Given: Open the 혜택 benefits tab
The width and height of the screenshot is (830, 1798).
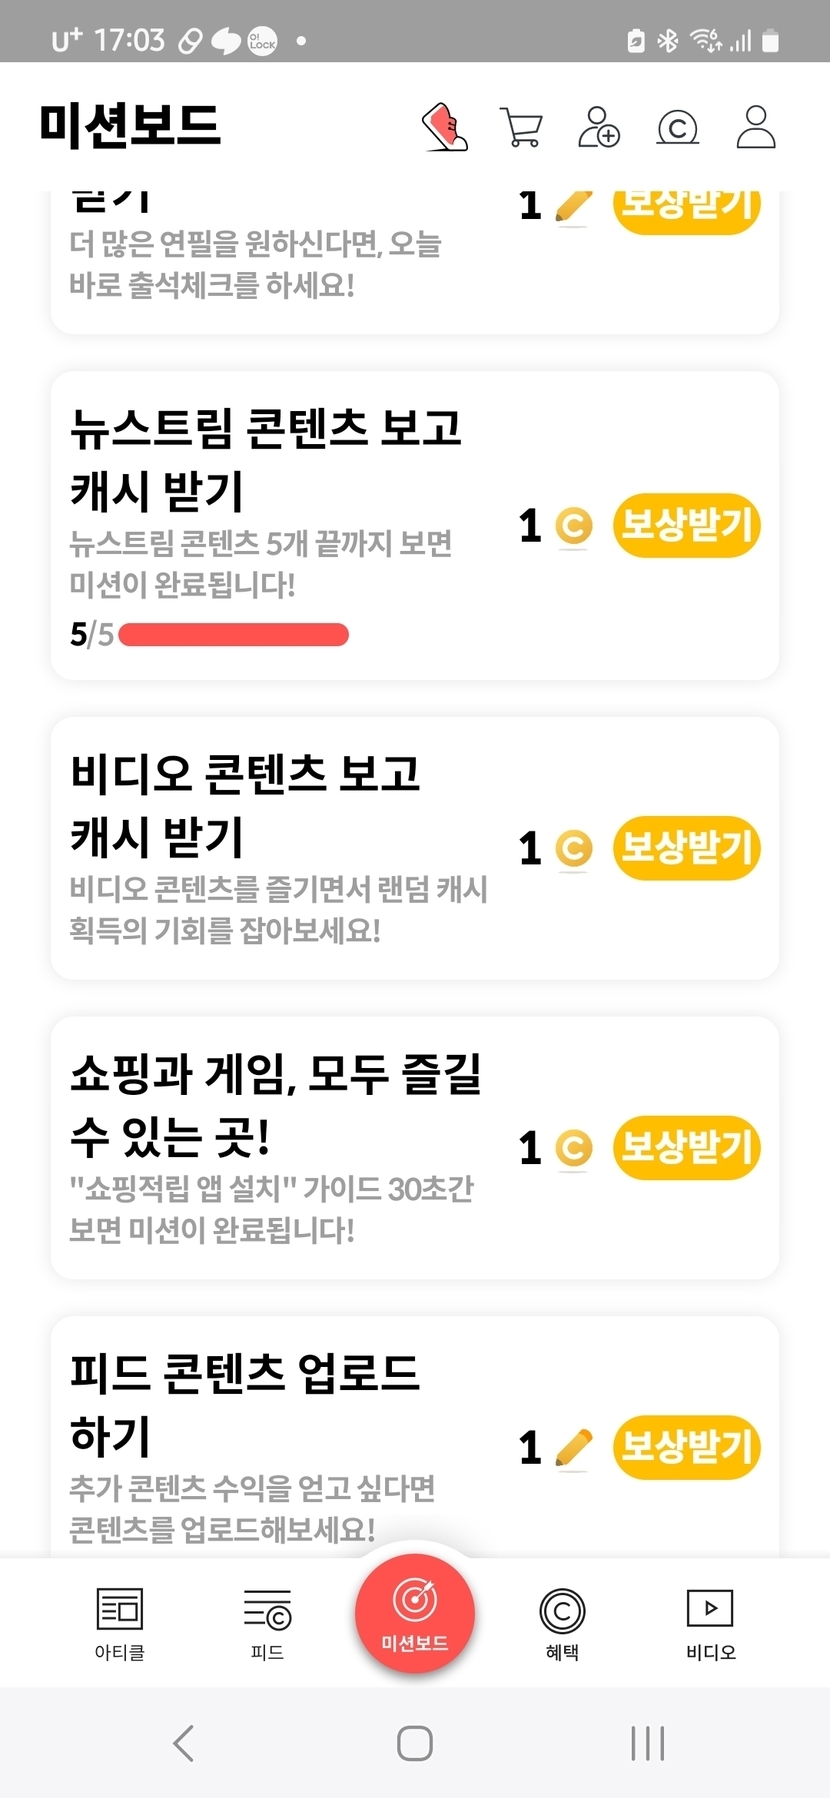Looking at the screenshot, I should click(562, 1623).
